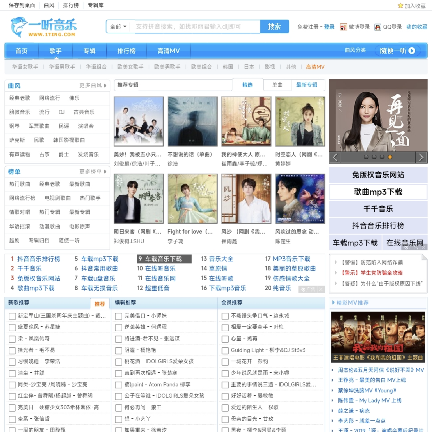Click the orange active carousel dot
Viewport: 432px width, 432px height.
390,157
